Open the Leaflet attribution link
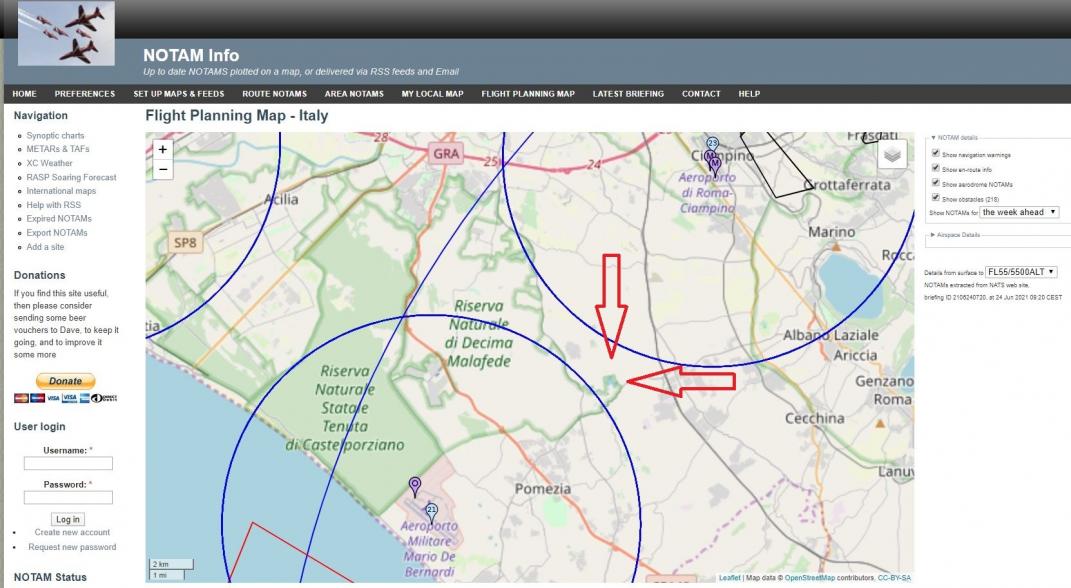This screenshot has height=588, width=1071. click(729, 578)
